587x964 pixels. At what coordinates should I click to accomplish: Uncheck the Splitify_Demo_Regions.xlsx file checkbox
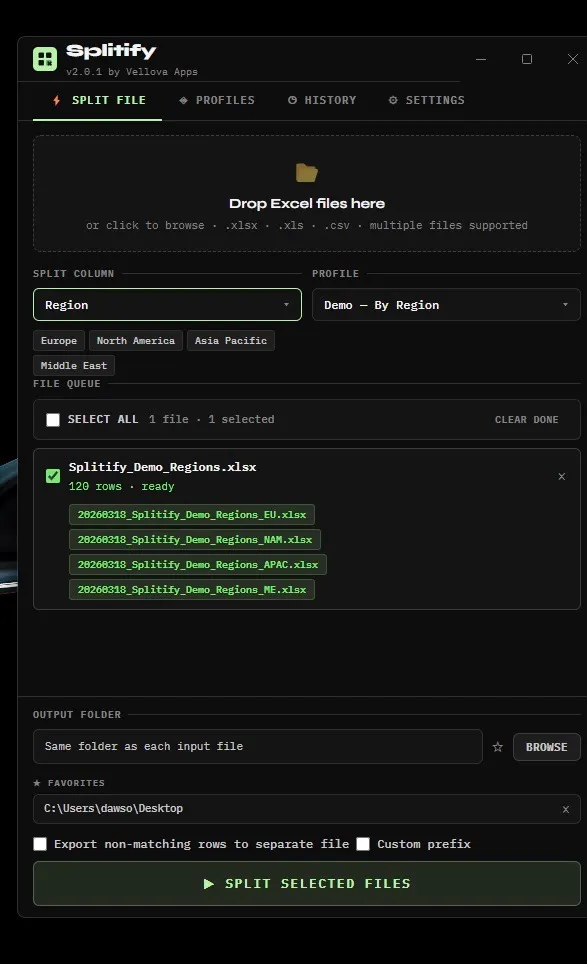pyautogui.click(x=53, y=476)
